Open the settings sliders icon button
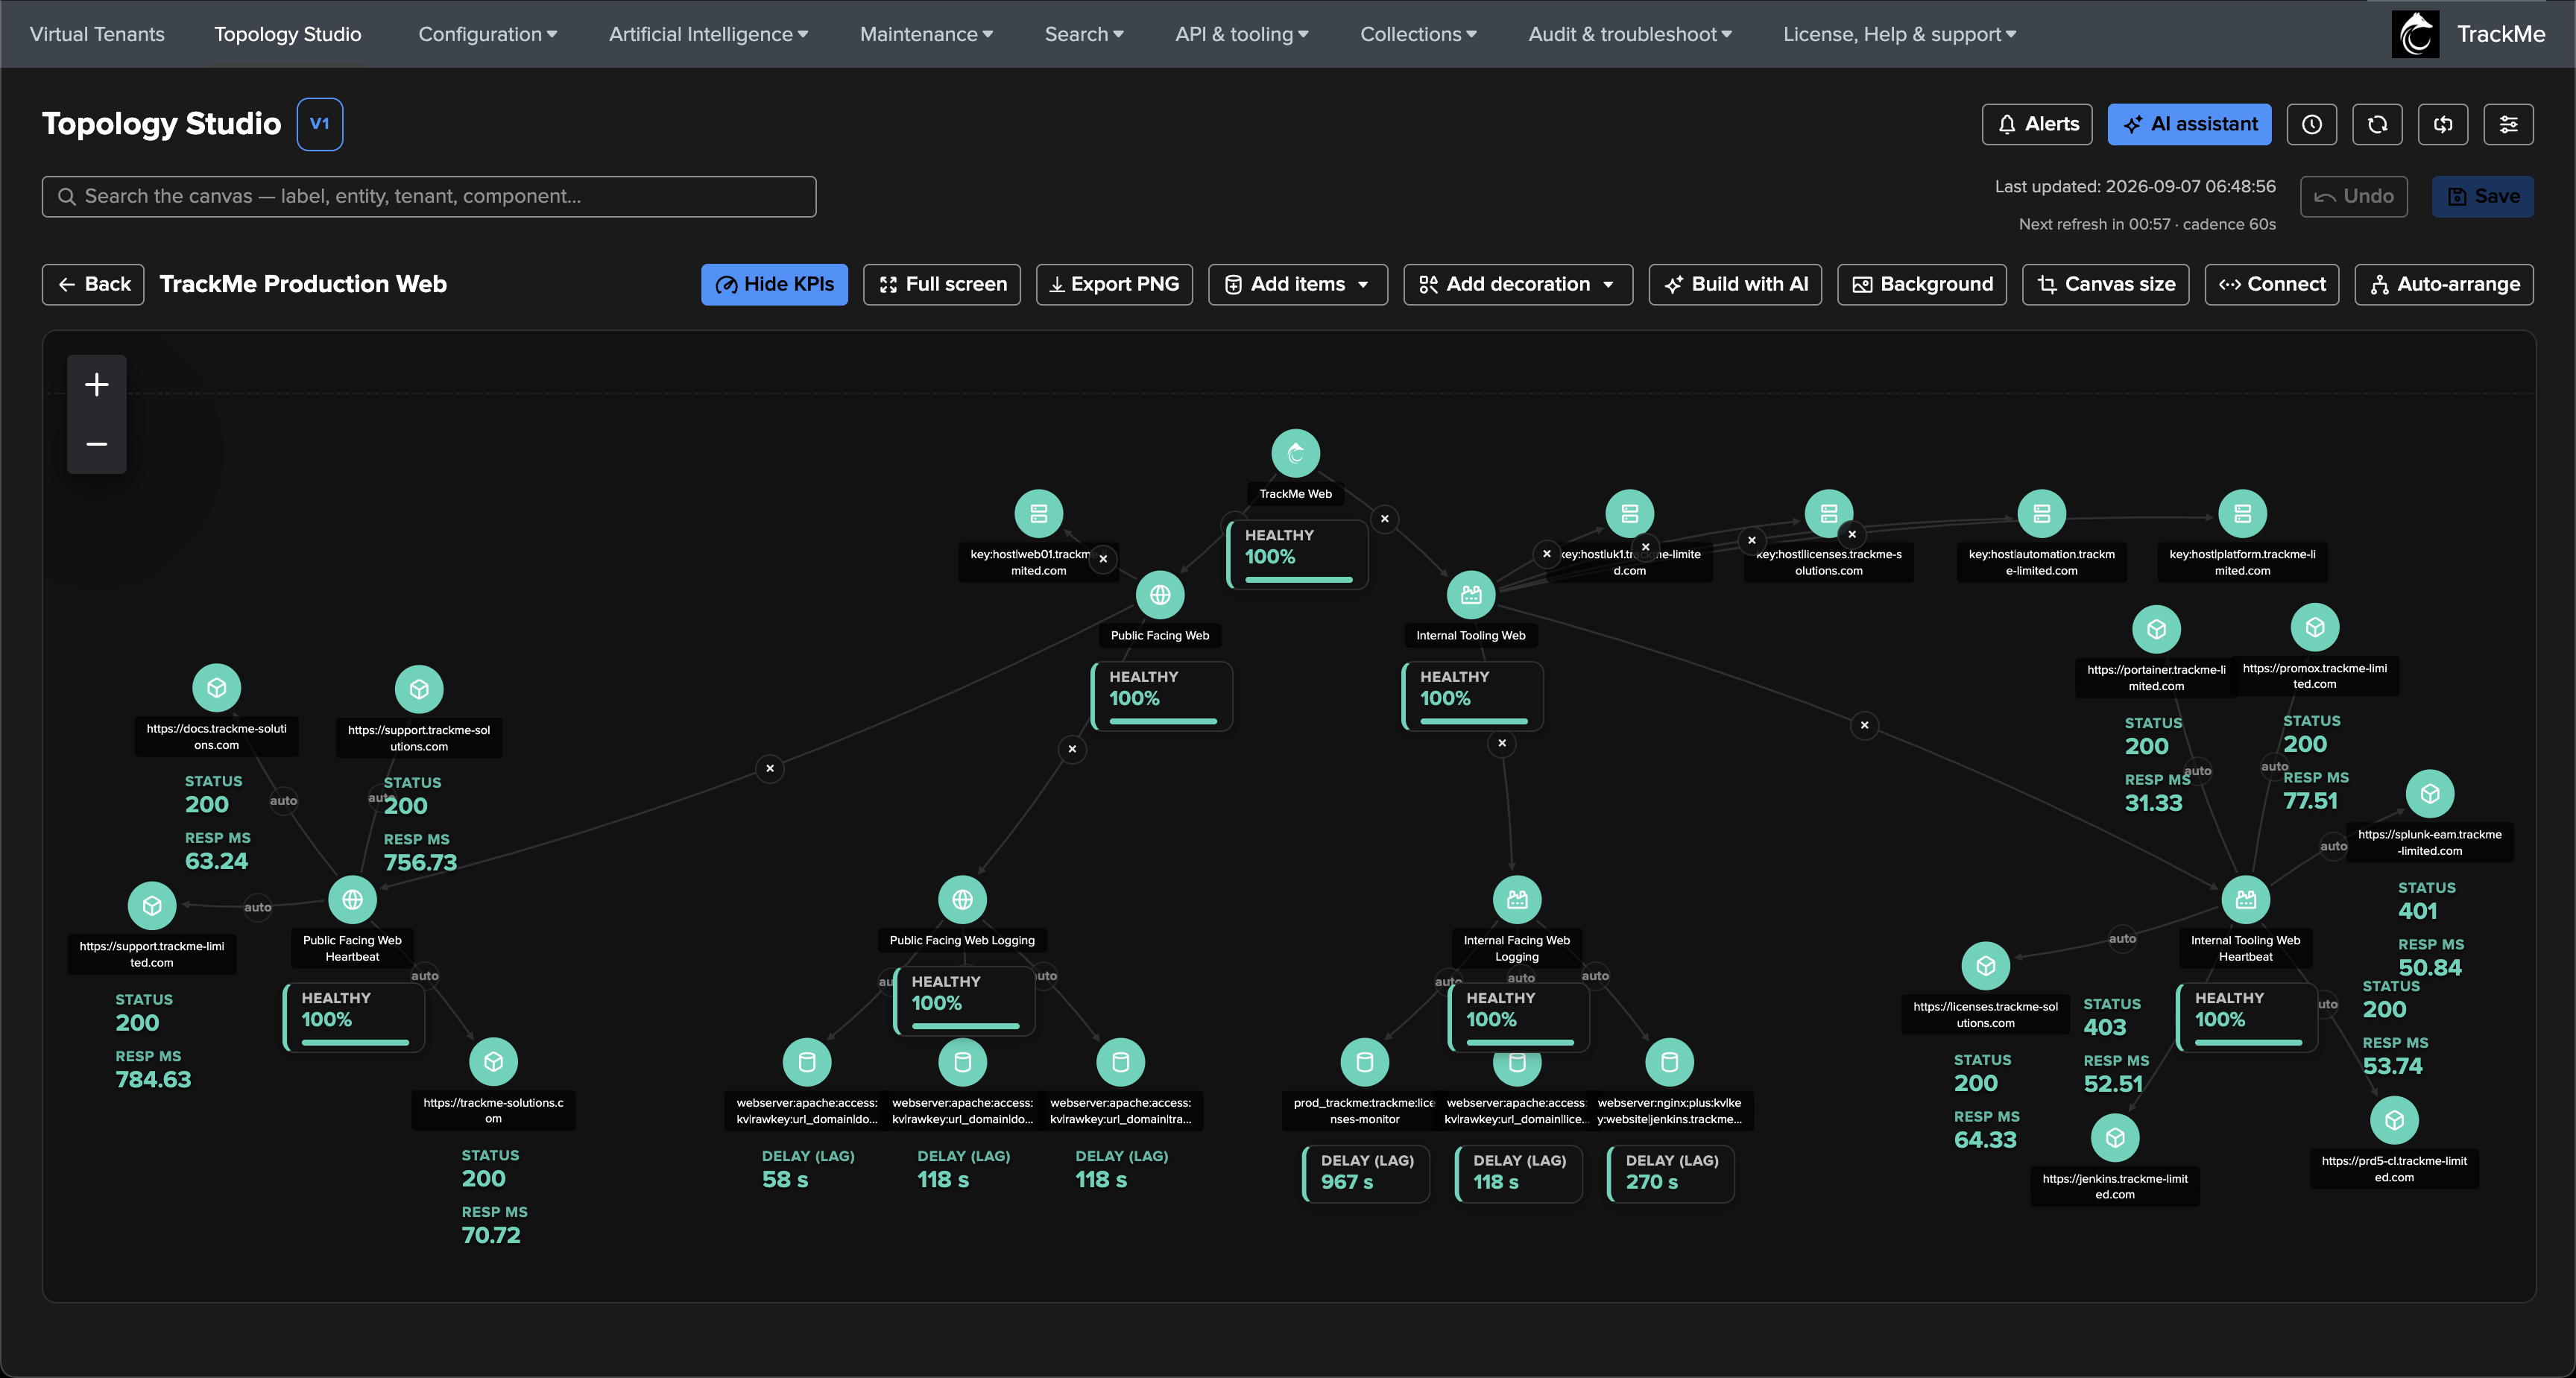This screenshot has width=2576, height=1378. pos(2509,124)
